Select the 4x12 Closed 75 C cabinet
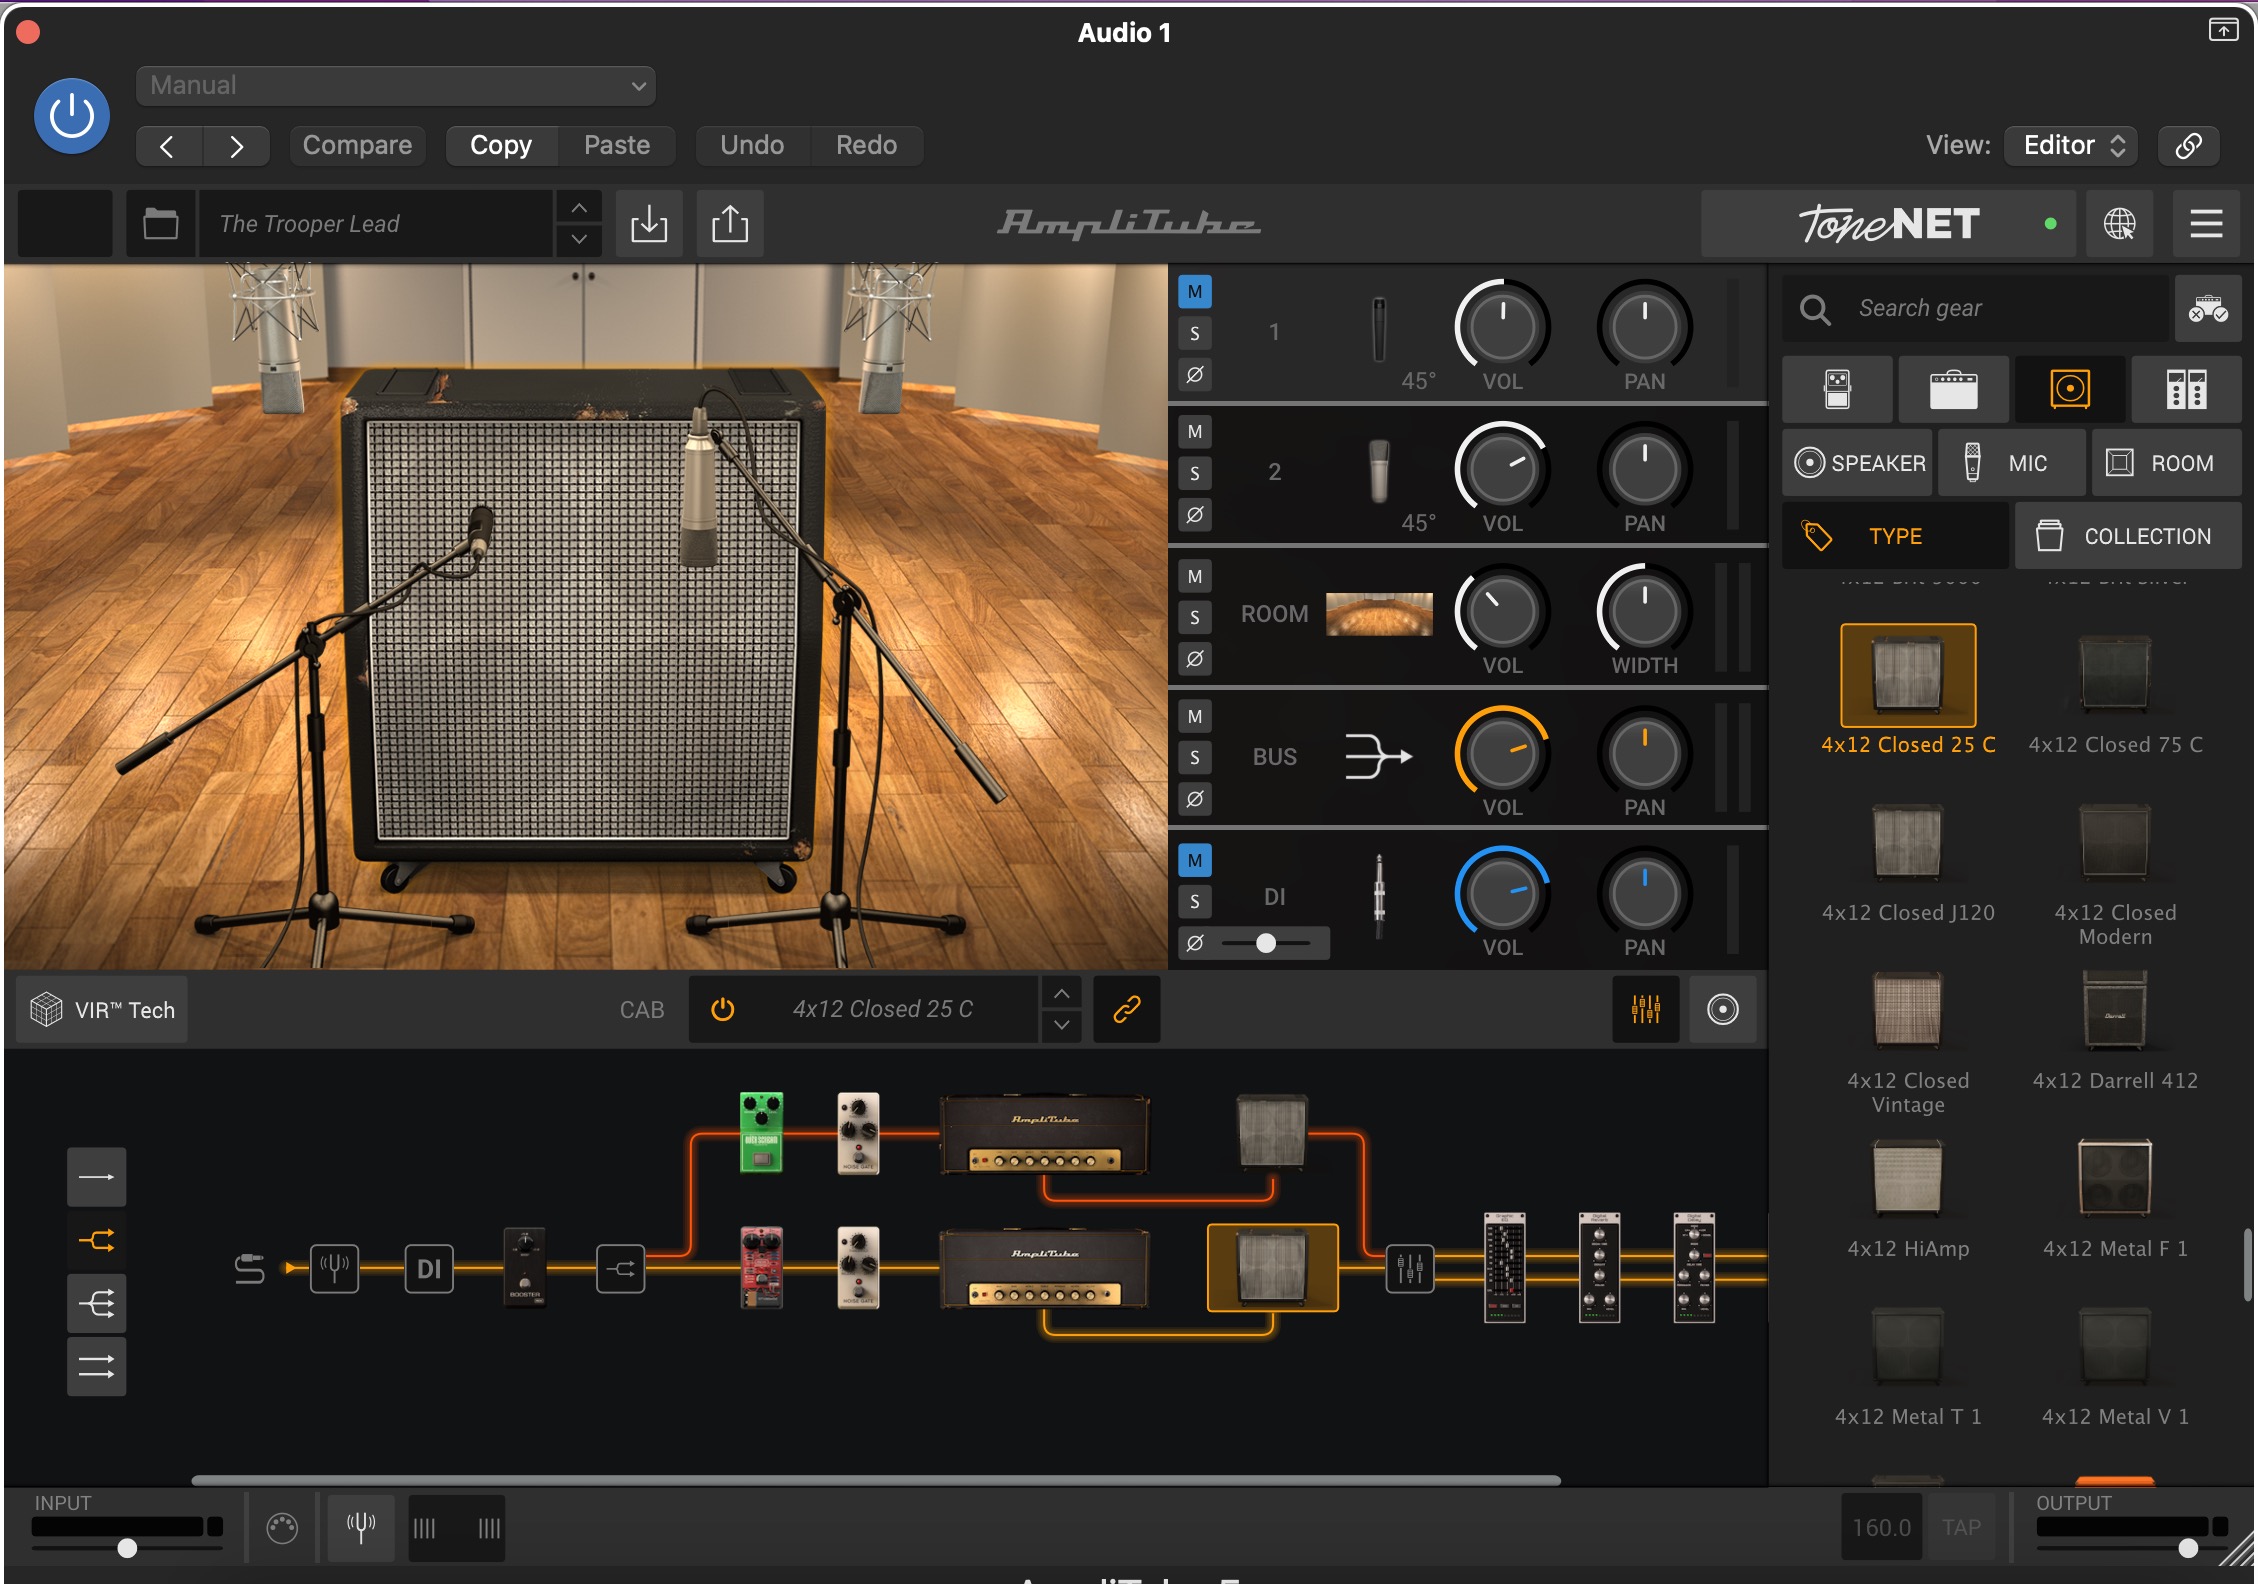The width and height of the screenshot is (2258, 1584). point(2115,692)
